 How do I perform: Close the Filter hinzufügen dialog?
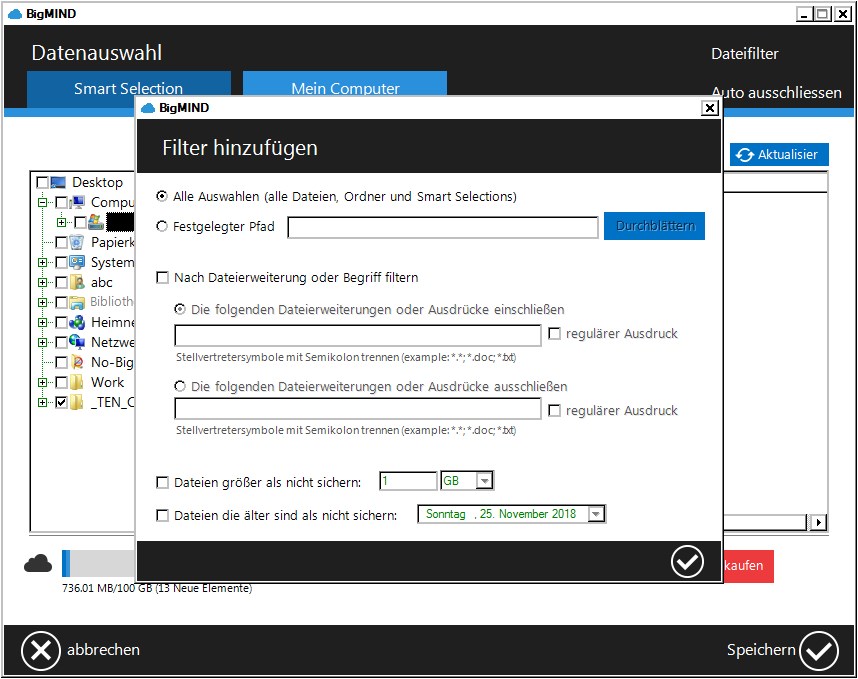click(x=710, y=108)
